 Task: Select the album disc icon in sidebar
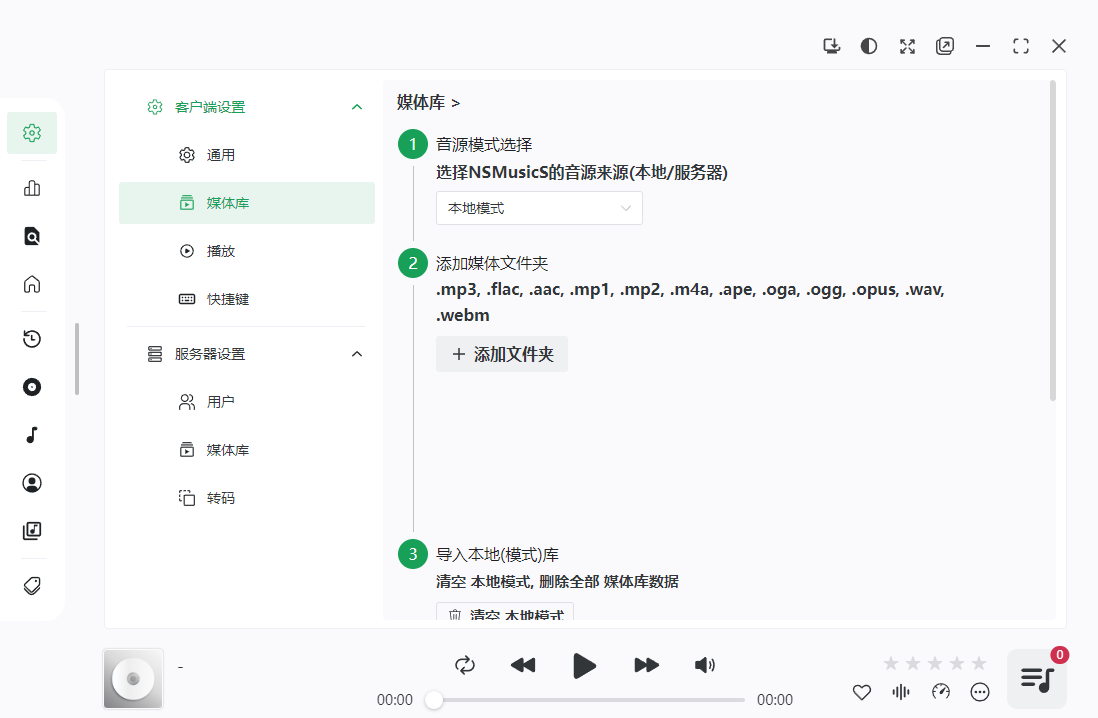click(31, 387)
